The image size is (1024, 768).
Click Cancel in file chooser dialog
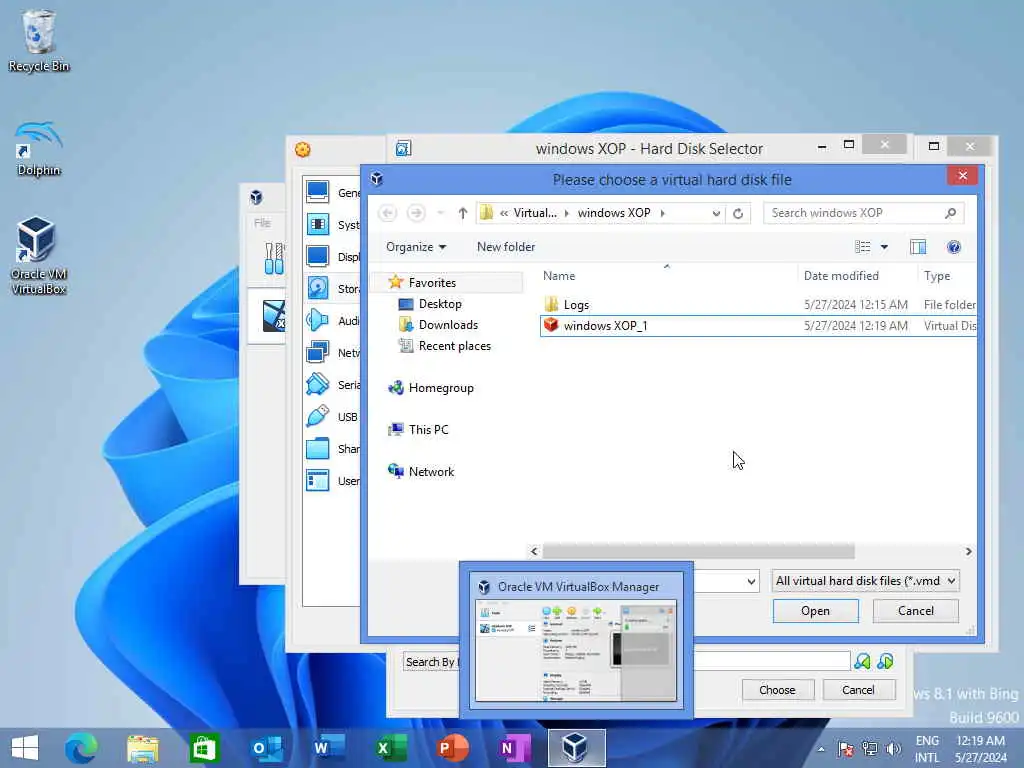click(916, 611)
